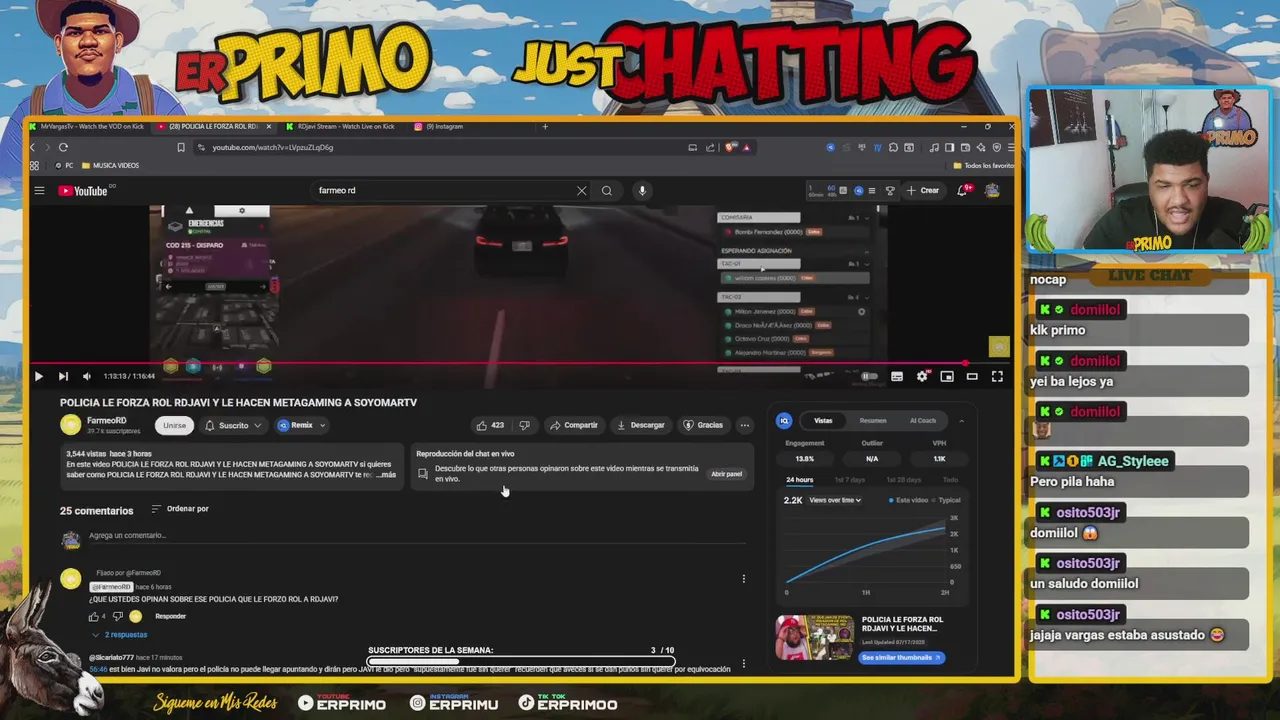Switch to RDjavi Stream Kick tab
This screenshot has height=720, width=1280.
tap(341, 126)
